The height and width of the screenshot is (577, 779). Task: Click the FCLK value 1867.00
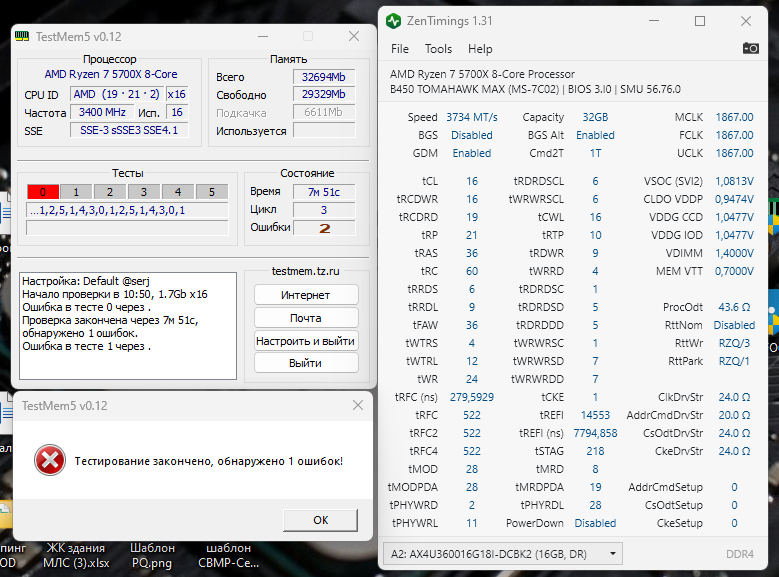coord(734,135)
